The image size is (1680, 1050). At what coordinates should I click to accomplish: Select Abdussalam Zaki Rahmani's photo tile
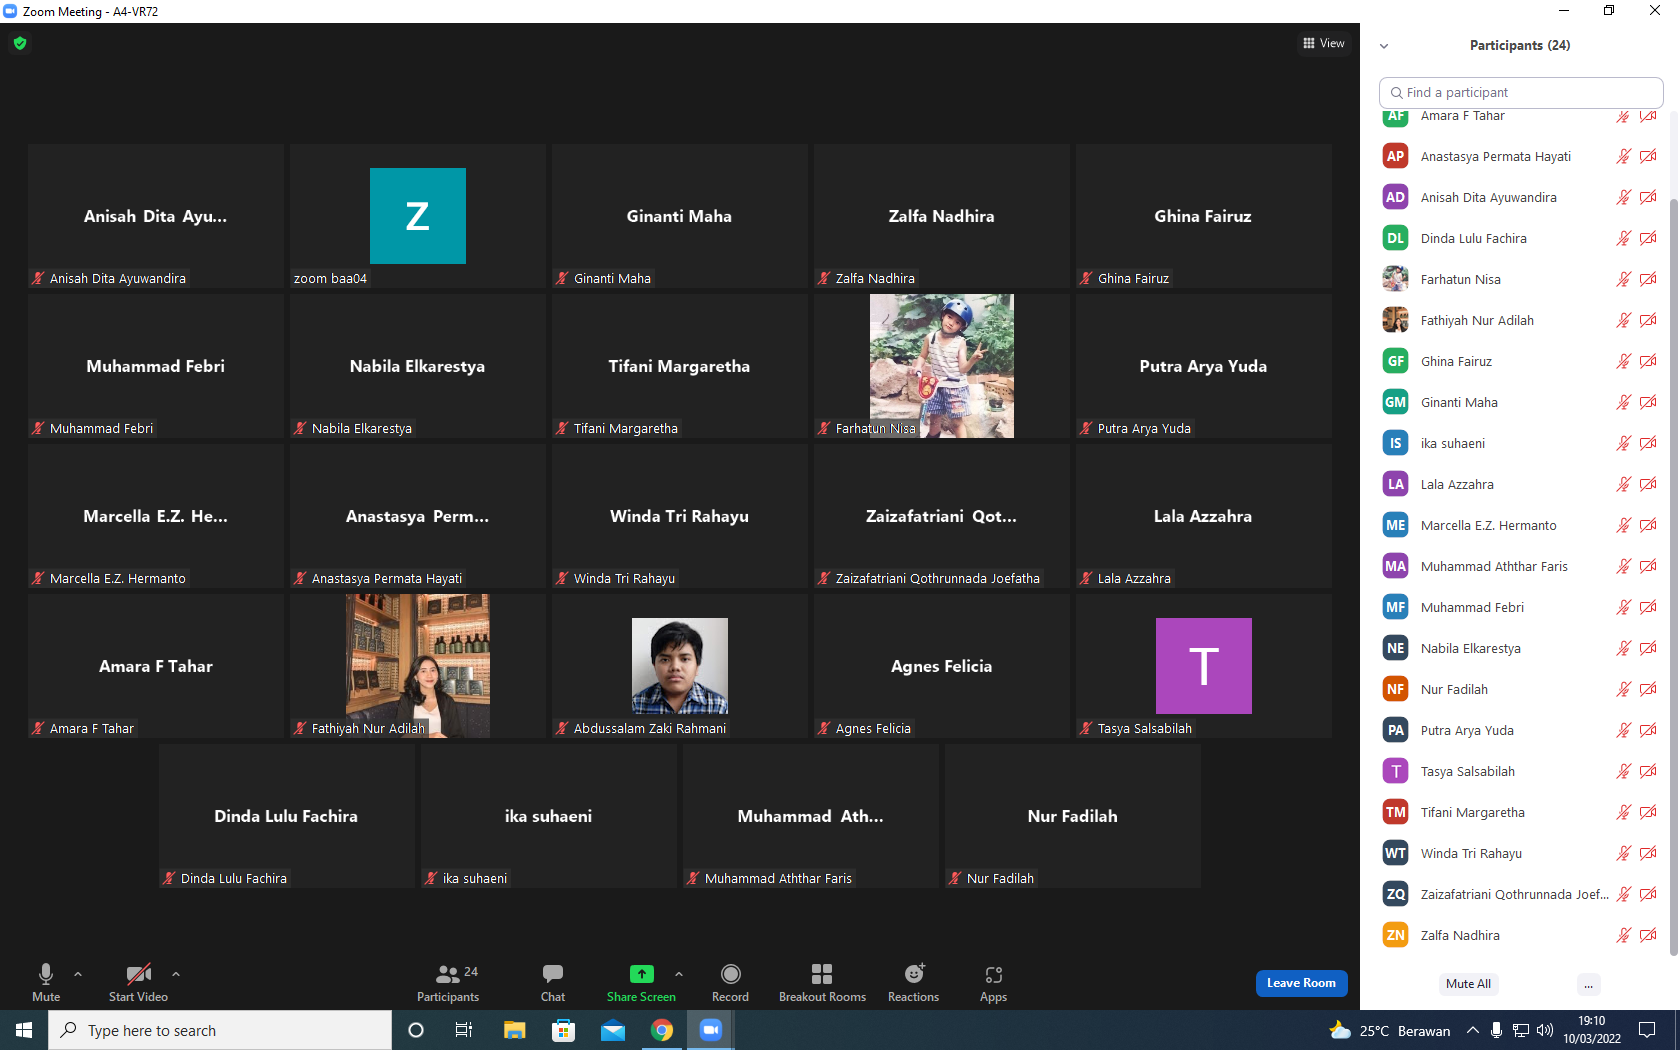coord(680,666)
